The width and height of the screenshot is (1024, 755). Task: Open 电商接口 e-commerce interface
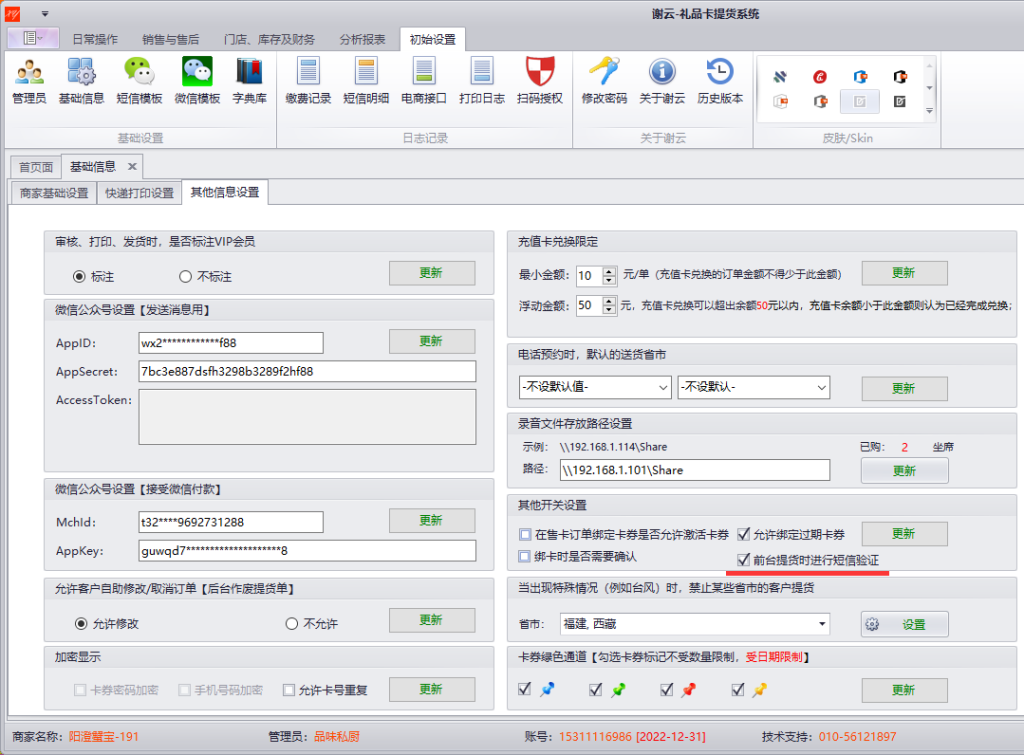click(424, 81)
